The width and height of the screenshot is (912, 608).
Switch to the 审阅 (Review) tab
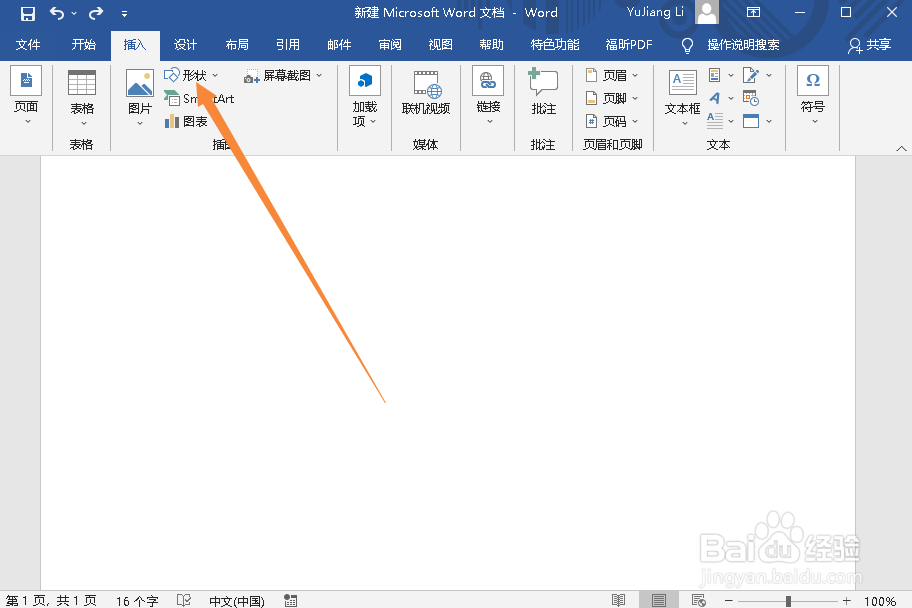pos(390,45)
